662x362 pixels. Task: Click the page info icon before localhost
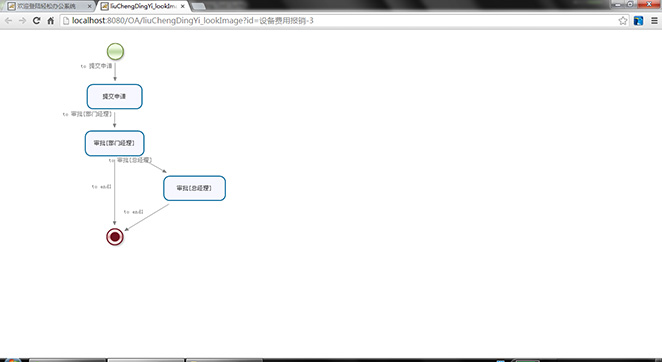point(66,21)
